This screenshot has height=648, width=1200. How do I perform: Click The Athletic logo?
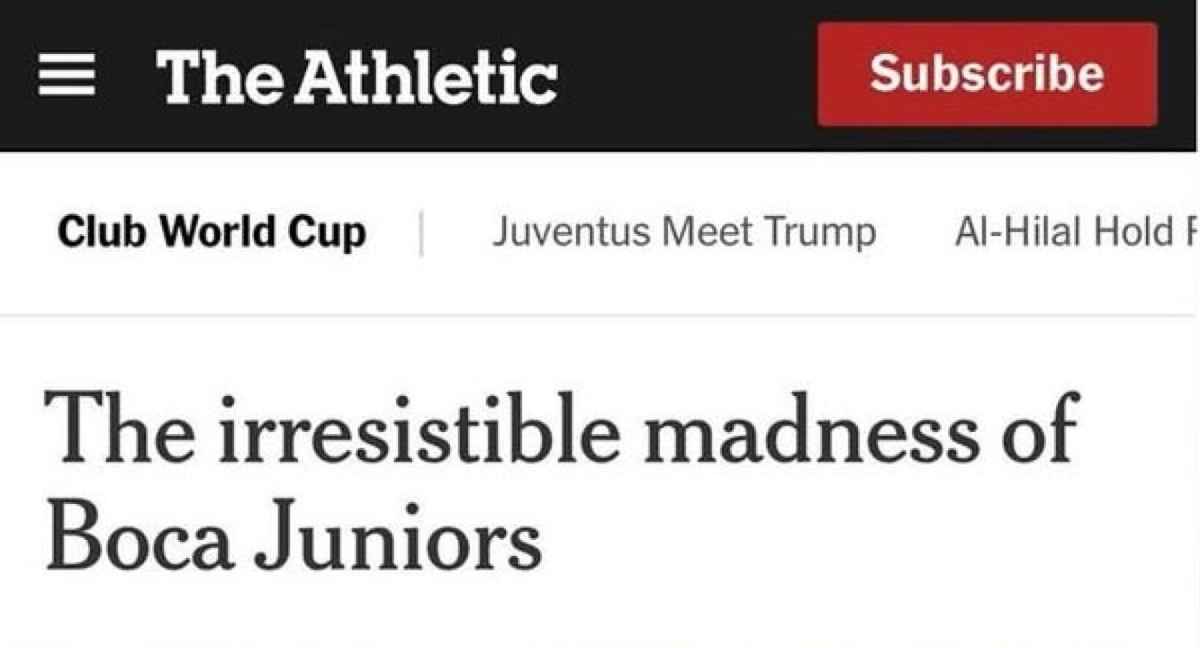point(356,76)
